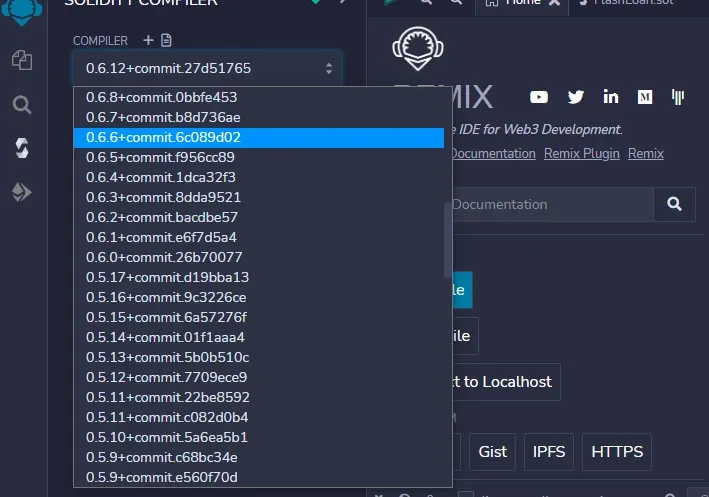709x497 pixels.
Task: Choose version 0.6.0+commit.26b70077
Action: [x=259, y=257]
